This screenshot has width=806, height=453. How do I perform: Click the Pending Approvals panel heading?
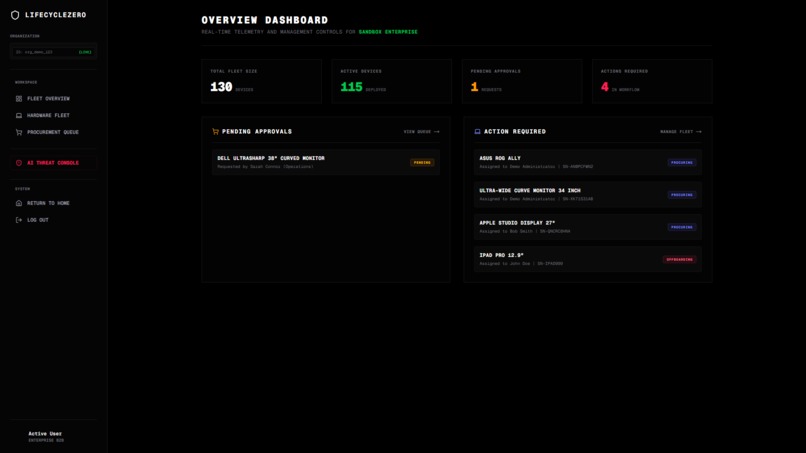(x=257, y=132)
